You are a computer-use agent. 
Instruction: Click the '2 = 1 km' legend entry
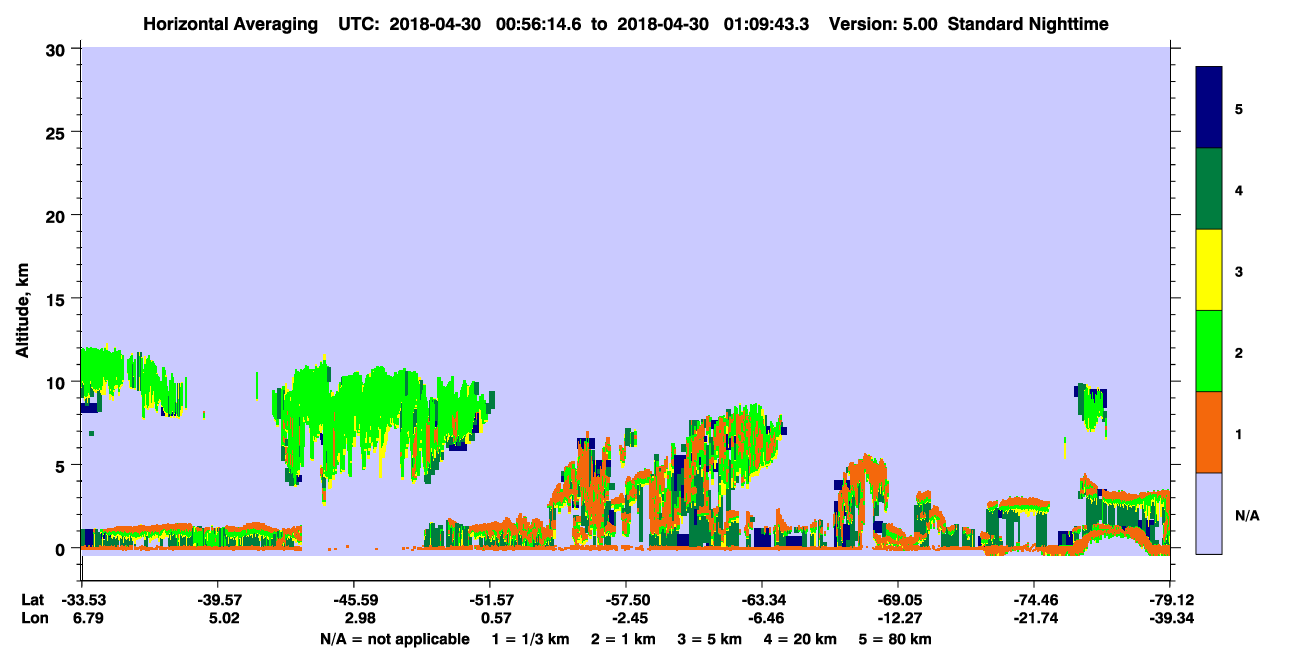[x=623, y=639]
